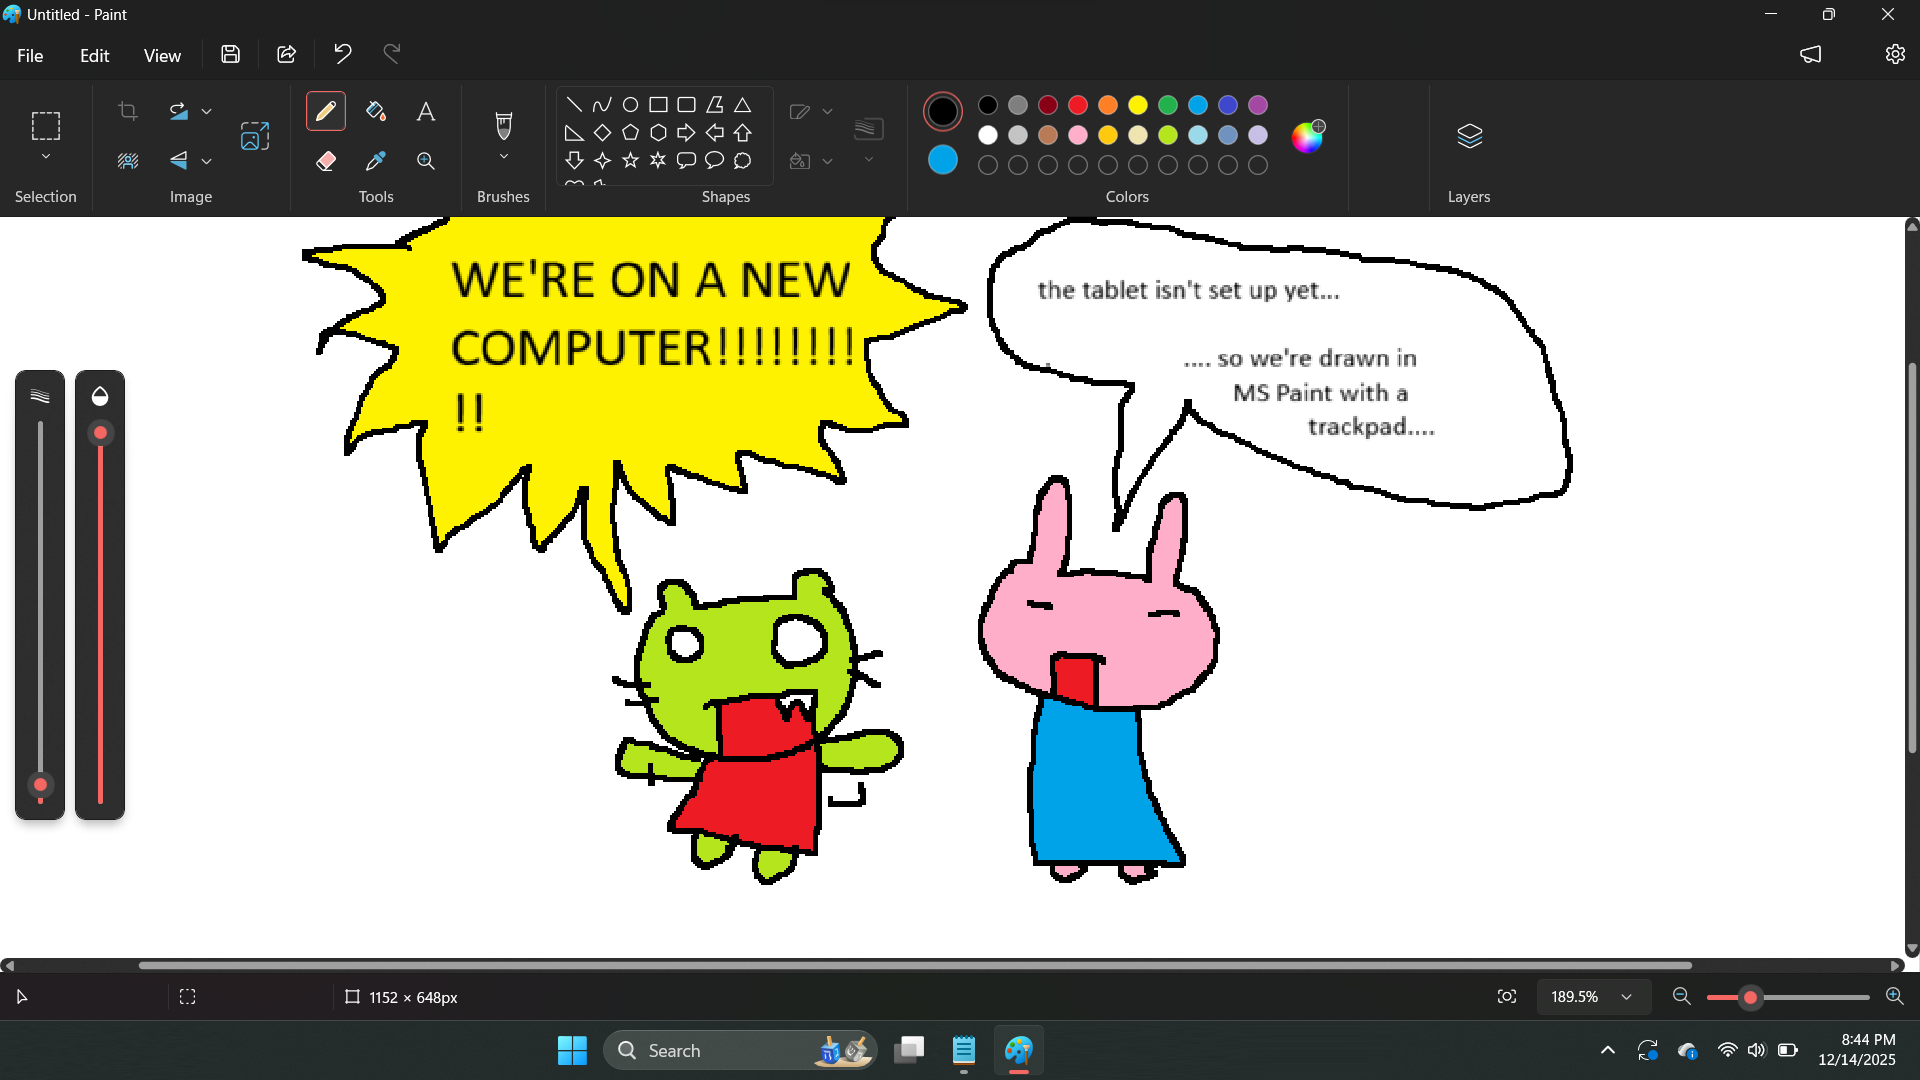1920x1080 pixels.
Task: Click the Undo arrow
Action: pyautogui.click(x=343, y=54)
